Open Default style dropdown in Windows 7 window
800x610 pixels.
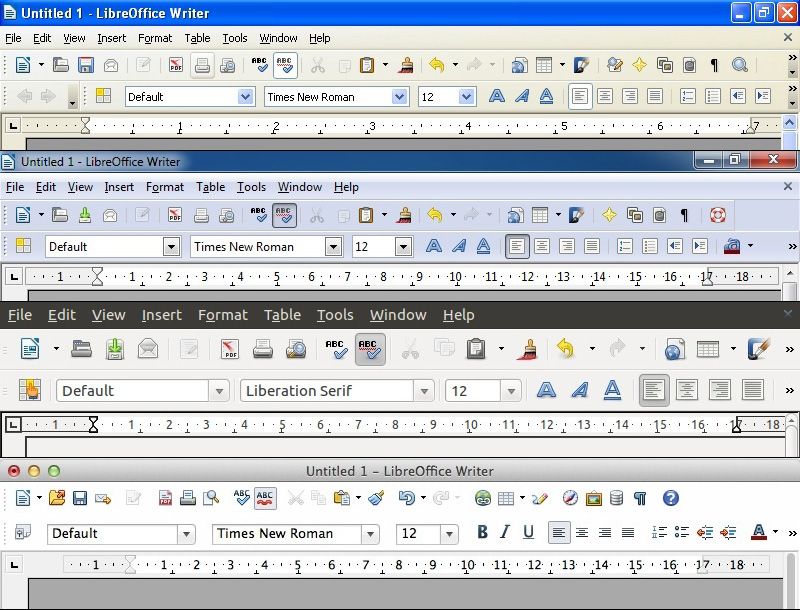tap(172, 247)
